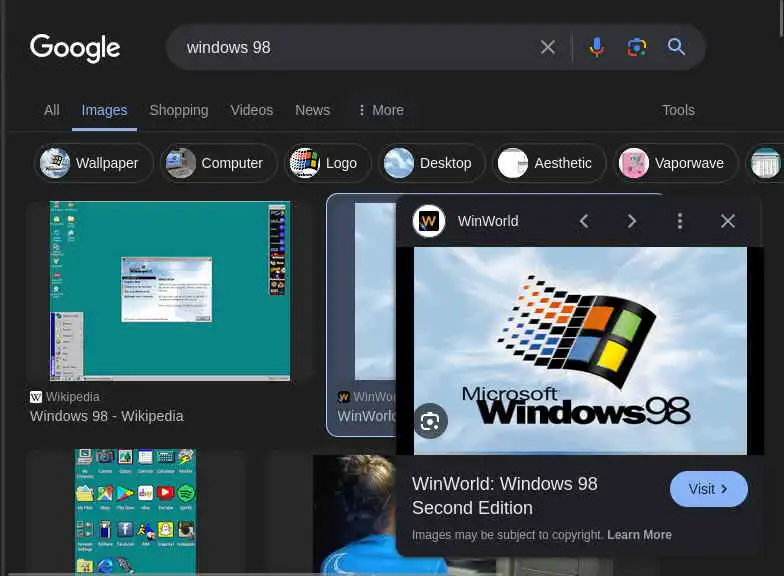Clear the search box with X icon
This screenshot has width=784, height=576.
pos(548,48)
